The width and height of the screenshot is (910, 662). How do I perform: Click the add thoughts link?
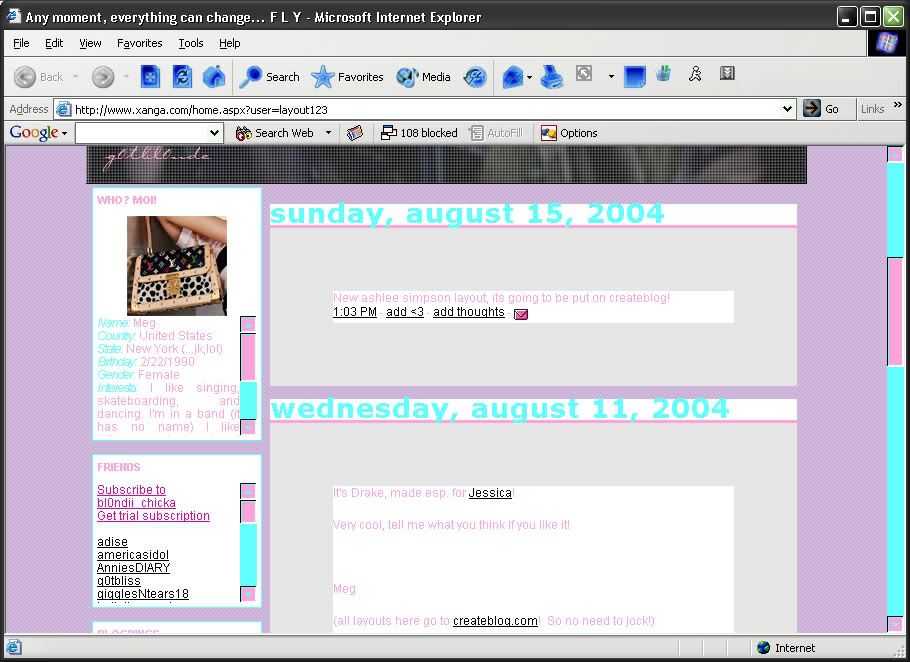point(468,312)
